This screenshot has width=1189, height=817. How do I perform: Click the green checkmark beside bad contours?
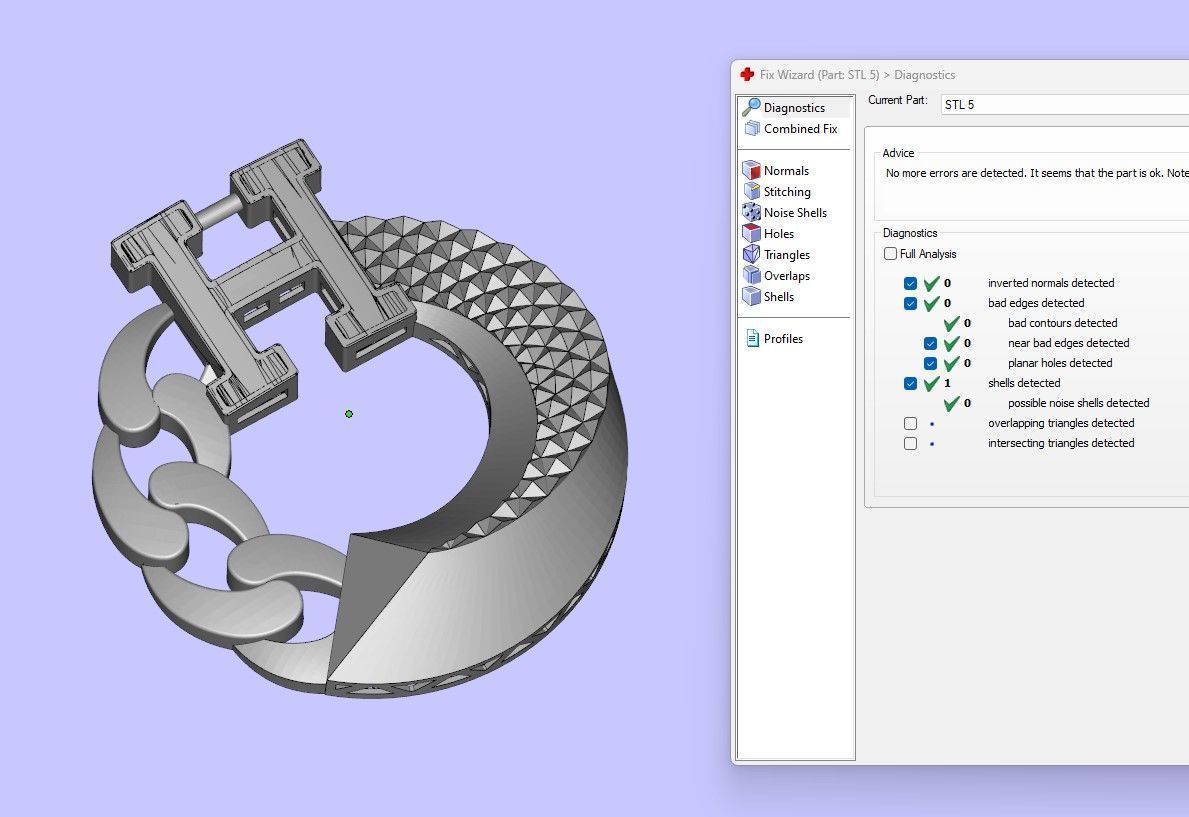[952, 323]
